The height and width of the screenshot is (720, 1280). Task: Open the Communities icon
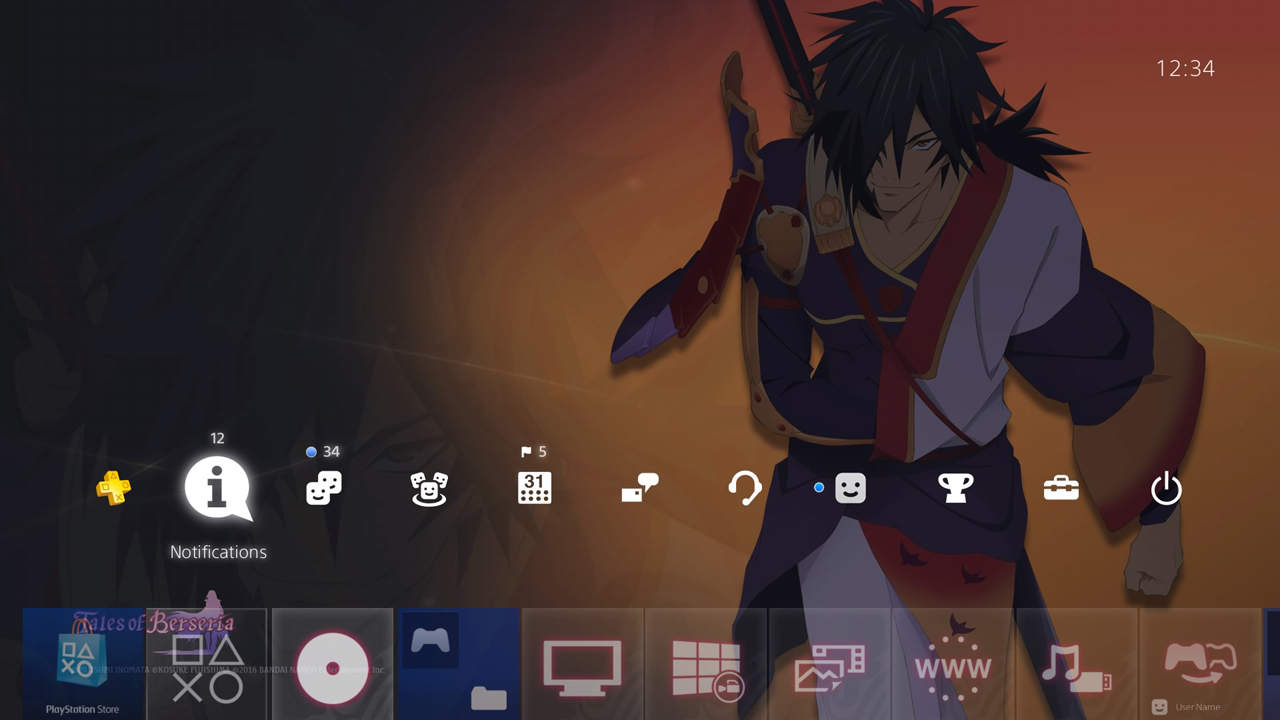[429, 488]
